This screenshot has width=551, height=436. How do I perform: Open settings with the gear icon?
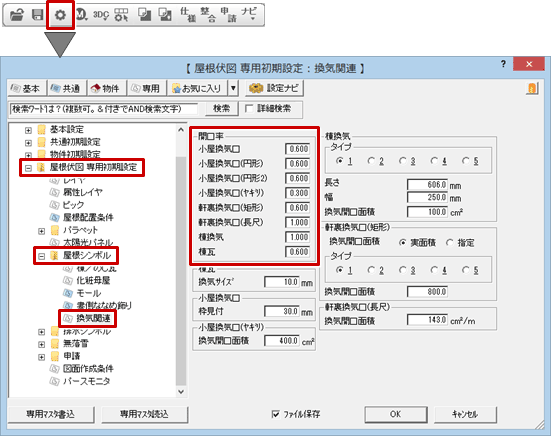60,15
